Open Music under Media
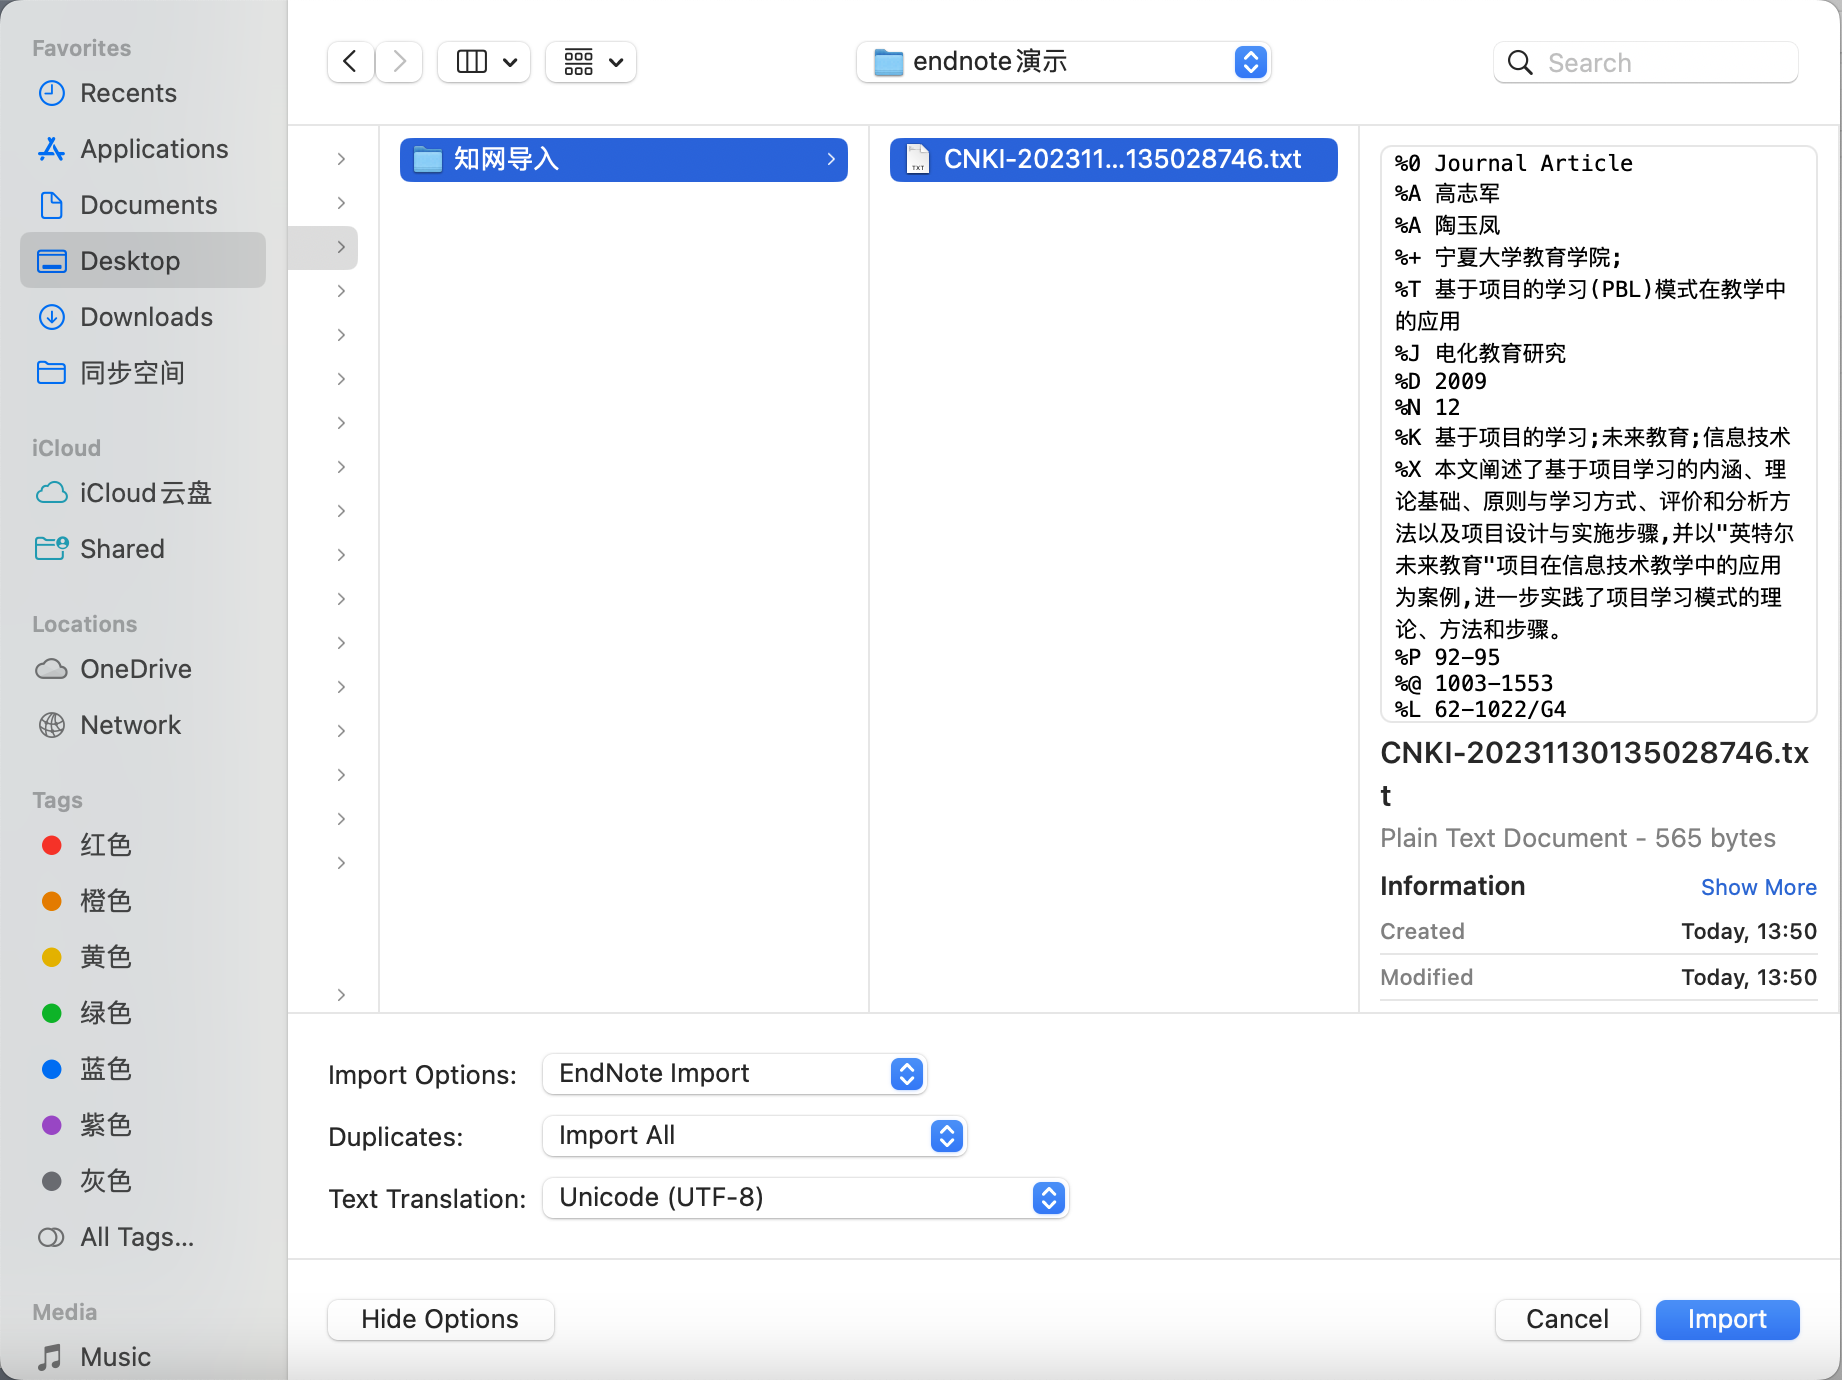The image size is (1842, 1380). pyautogui.click(x=115, y=1356)
